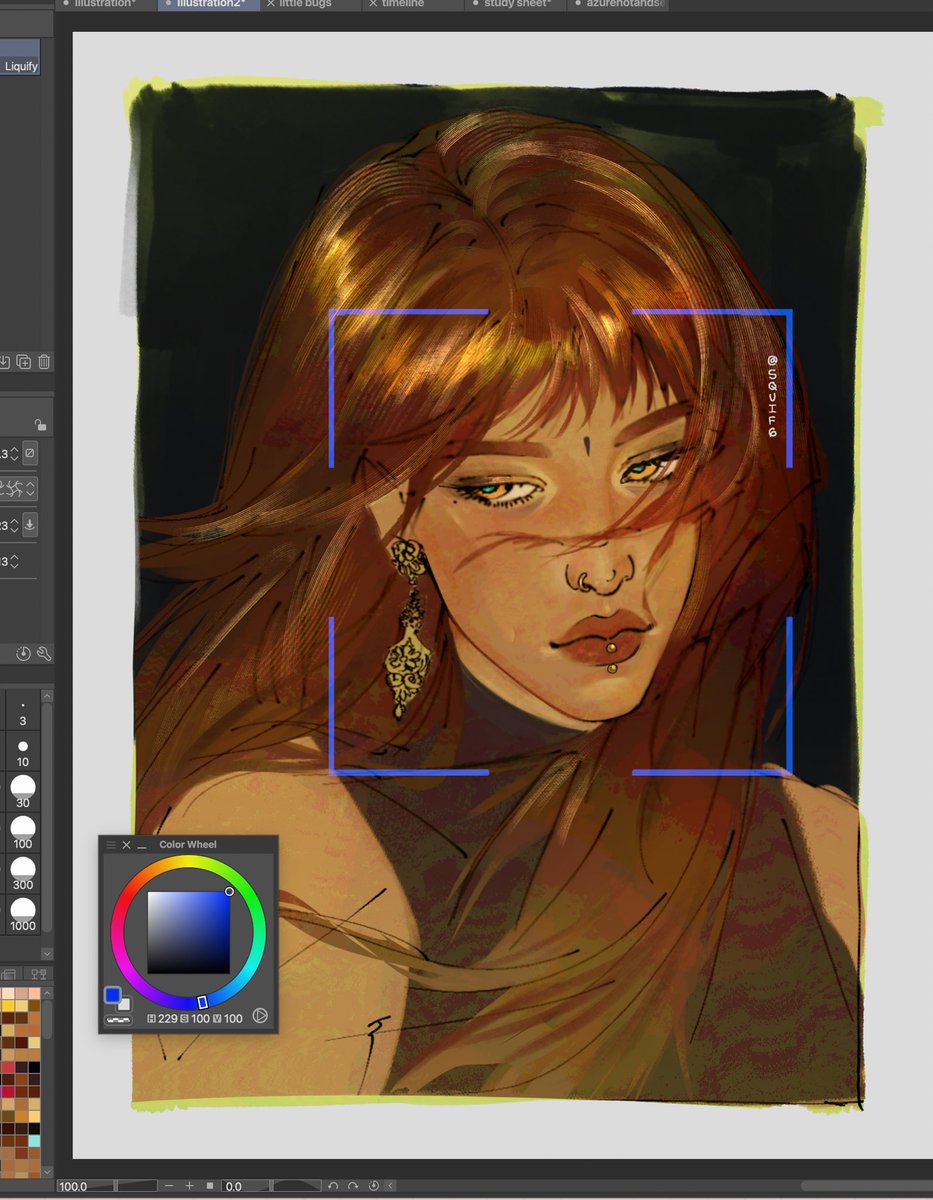Viewport: 933px width, 1200px height.
Task: Click the download arrow setting button
Action: coord(30,524)
